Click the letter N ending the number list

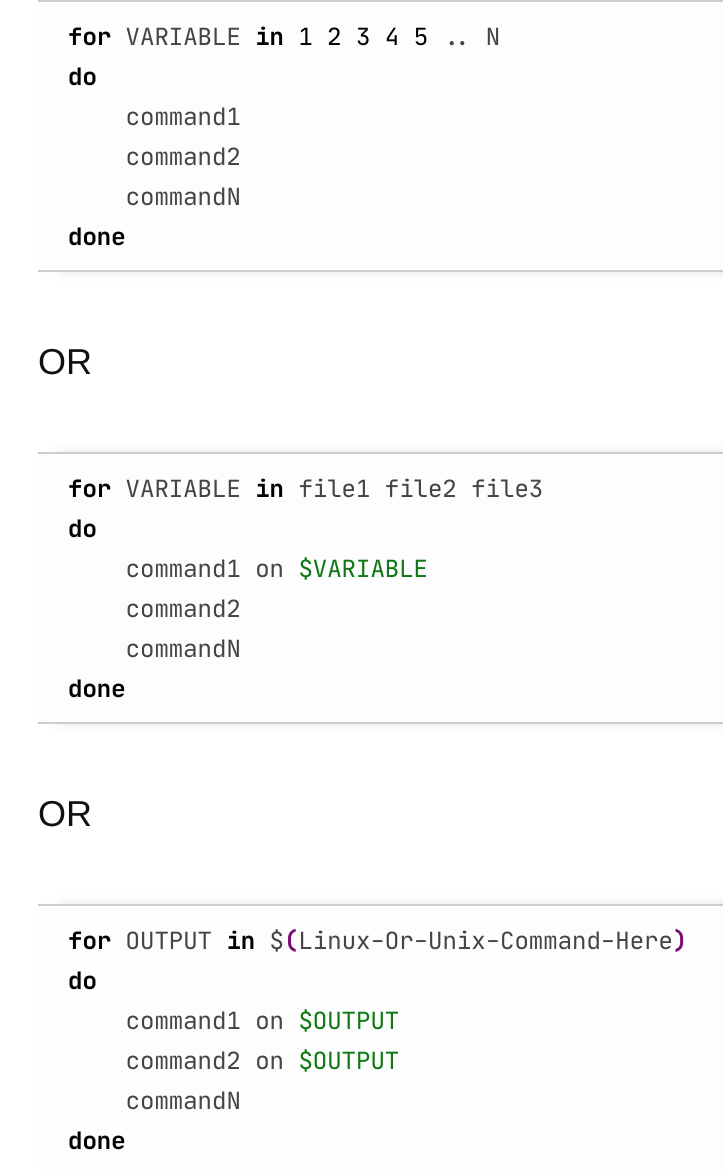492,37
